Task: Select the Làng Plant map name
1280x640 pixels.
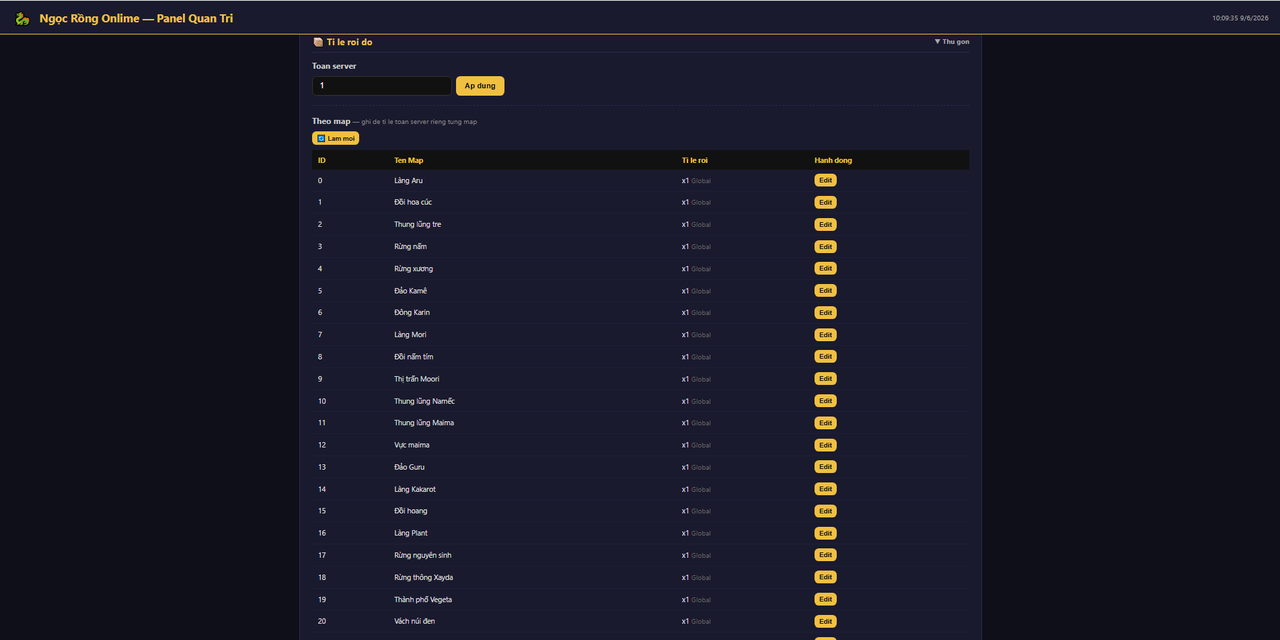Action: [x=411, y=533]
